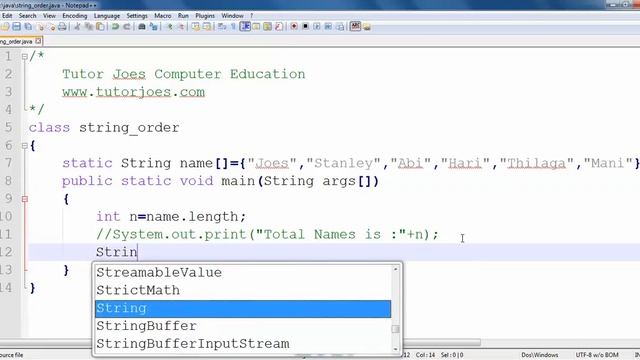Start macro recording with red dot icon
Screen dimensions: 640x360
[x=294, y=27]
